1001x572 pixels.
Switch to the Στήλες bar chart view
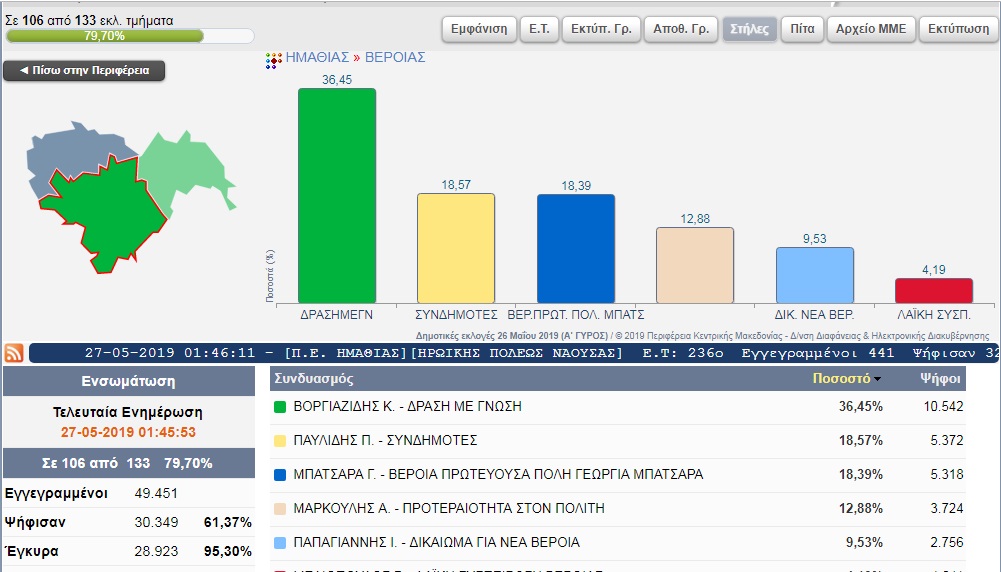coord(749,29)
